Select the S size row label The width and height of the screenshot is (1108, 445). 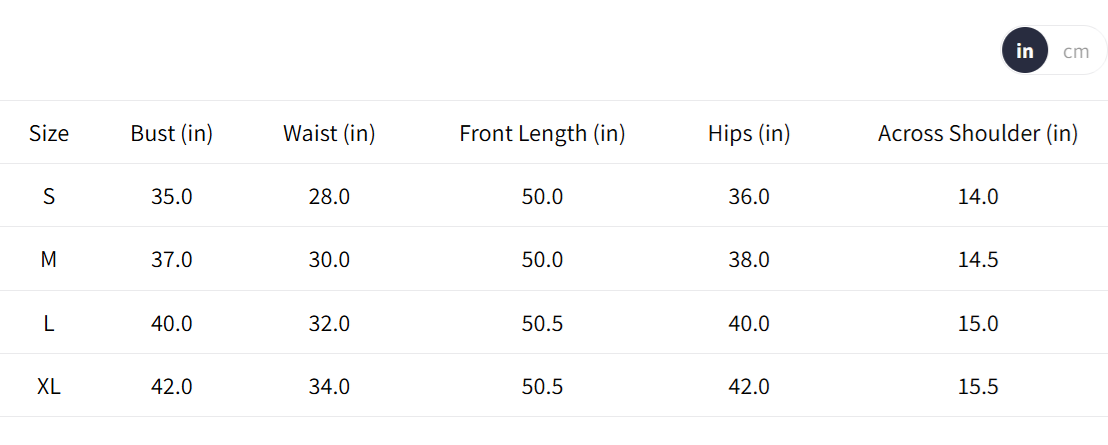click(x=49, y=196)
